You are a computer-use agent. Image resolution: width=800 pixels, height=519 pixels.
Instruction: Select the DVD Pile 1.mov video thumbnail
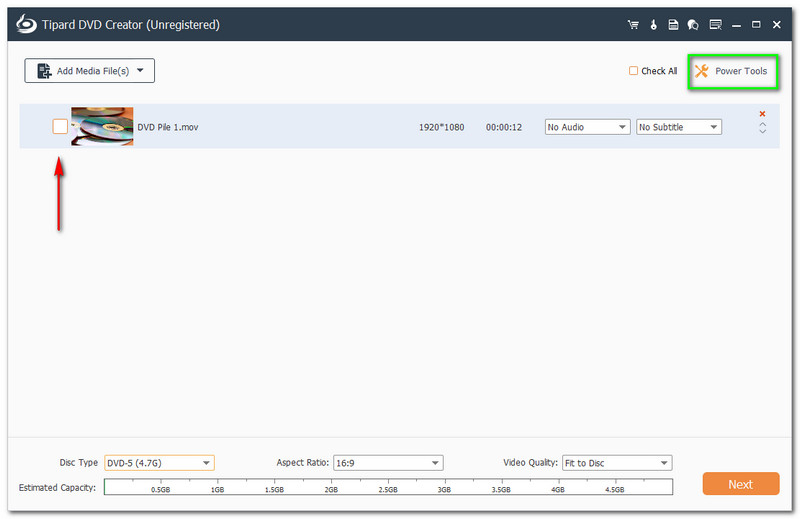[102, 127]
